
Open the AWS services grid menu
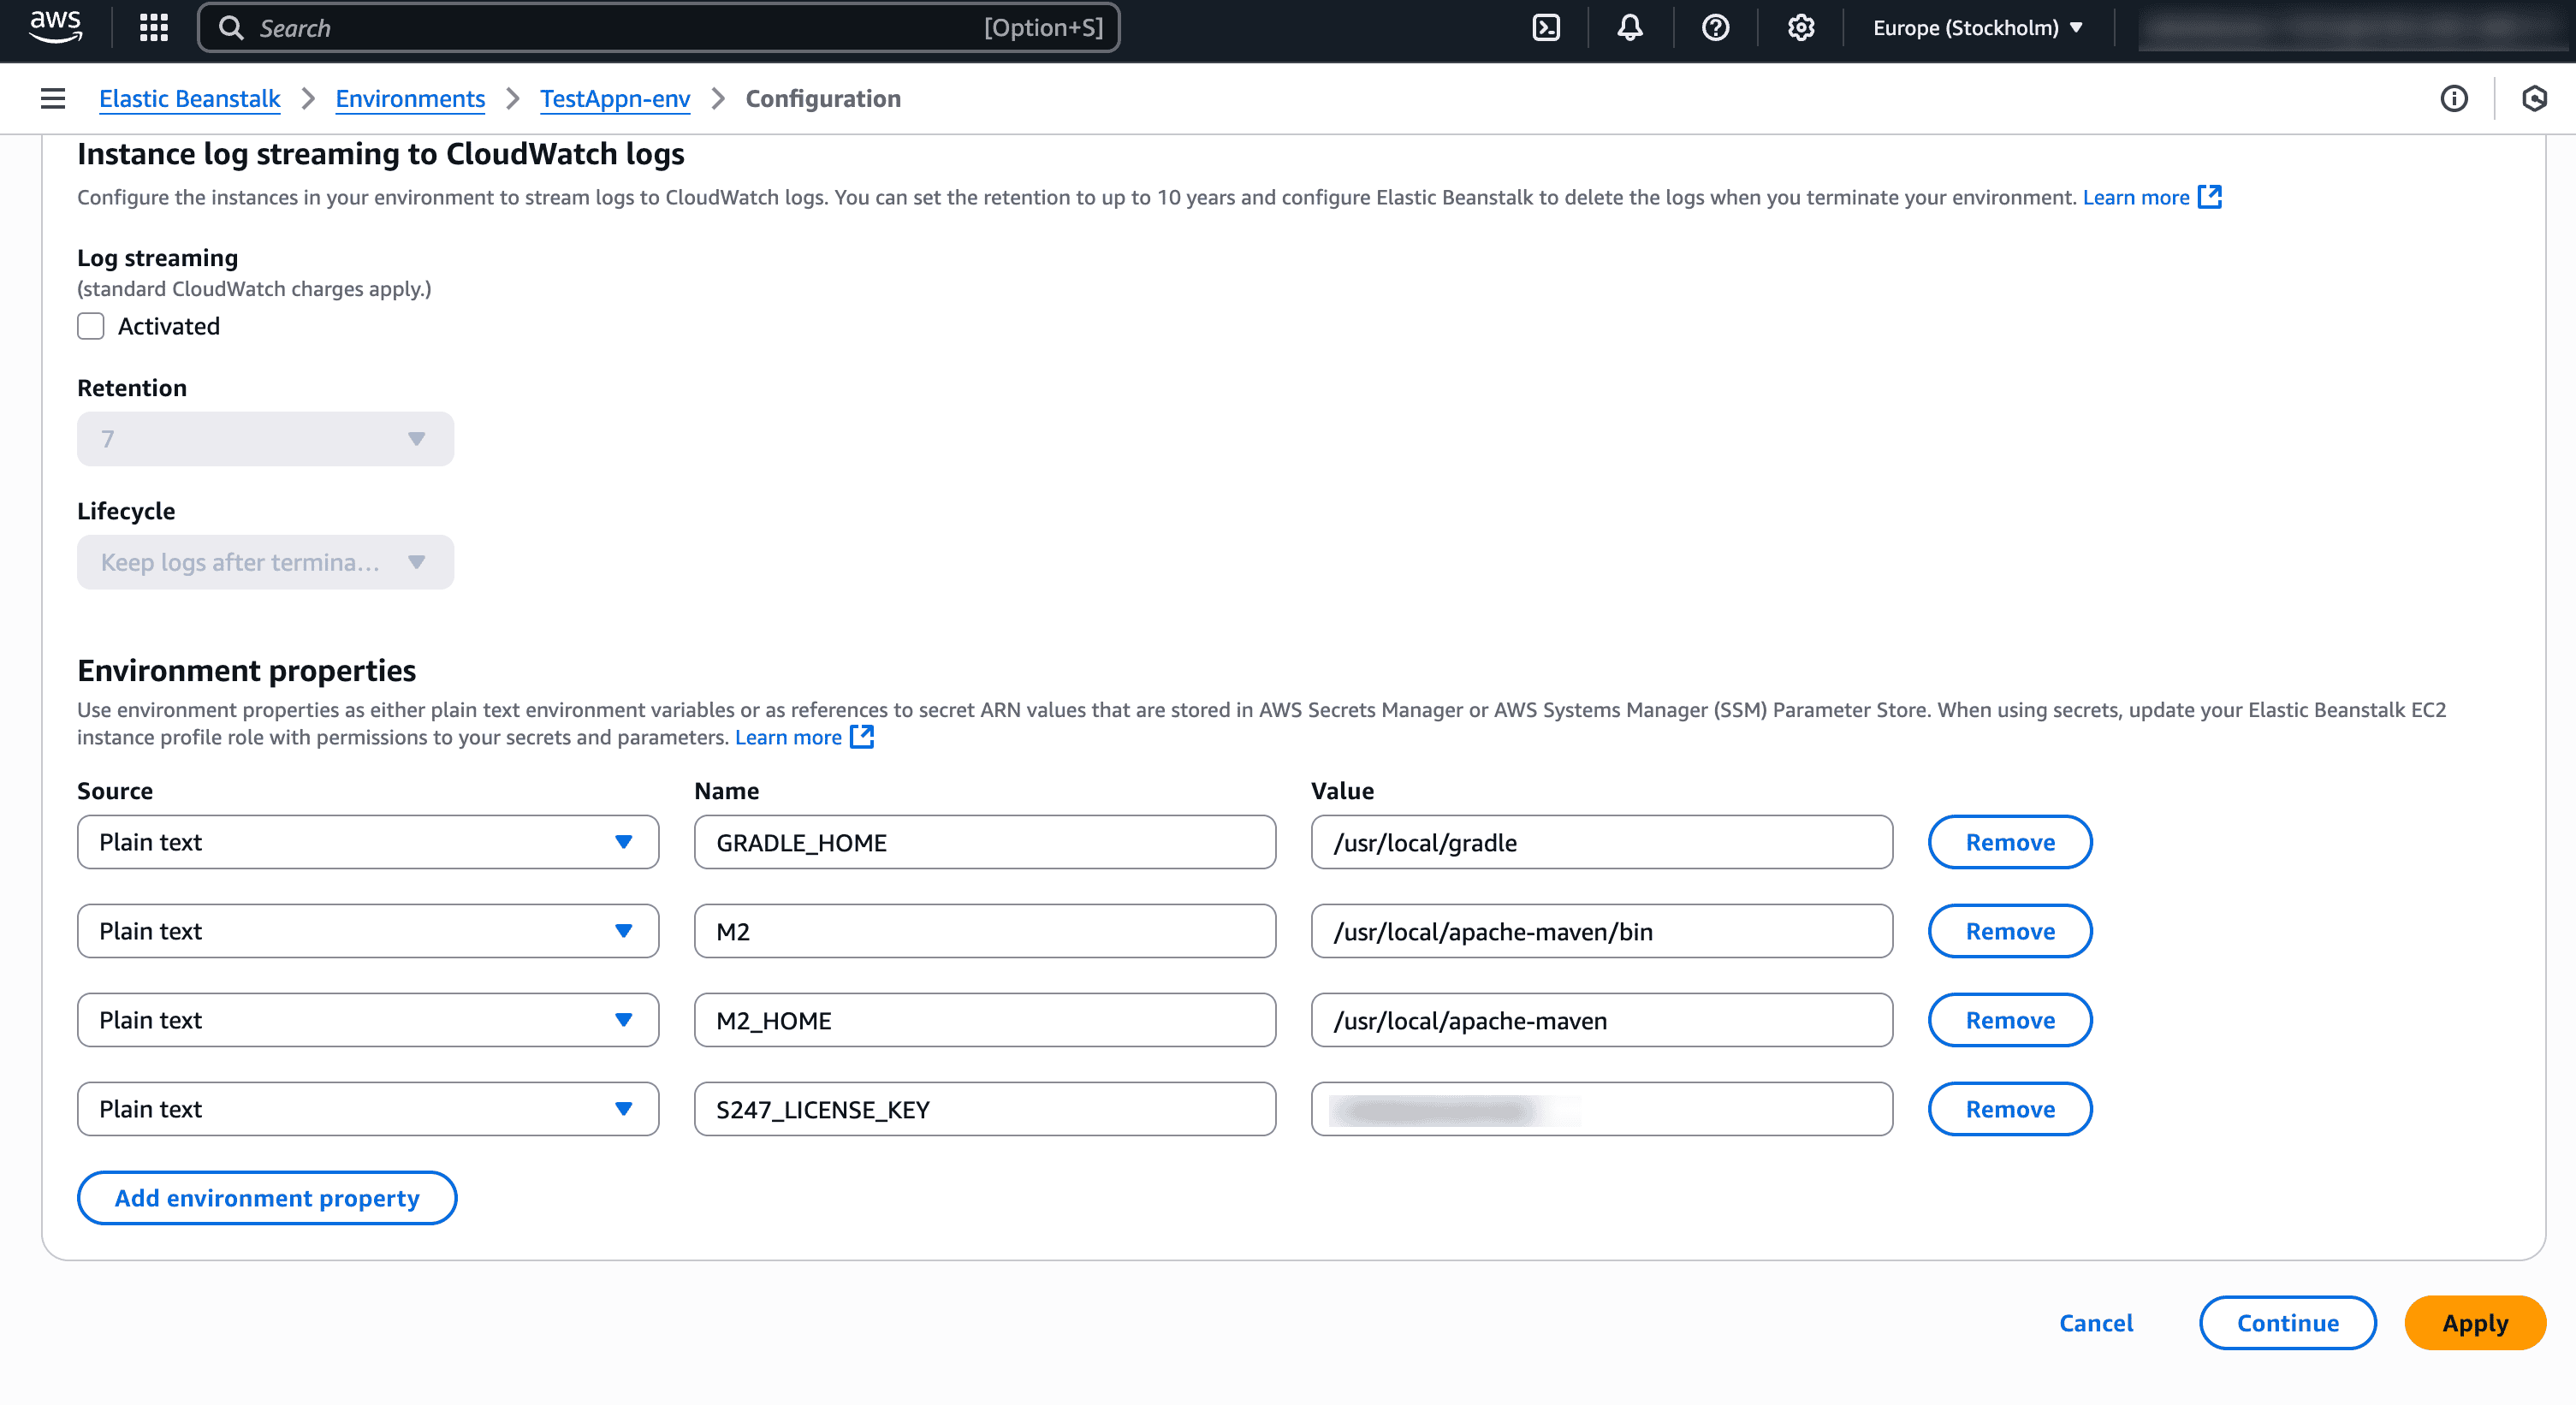click(x=153, y=28)
